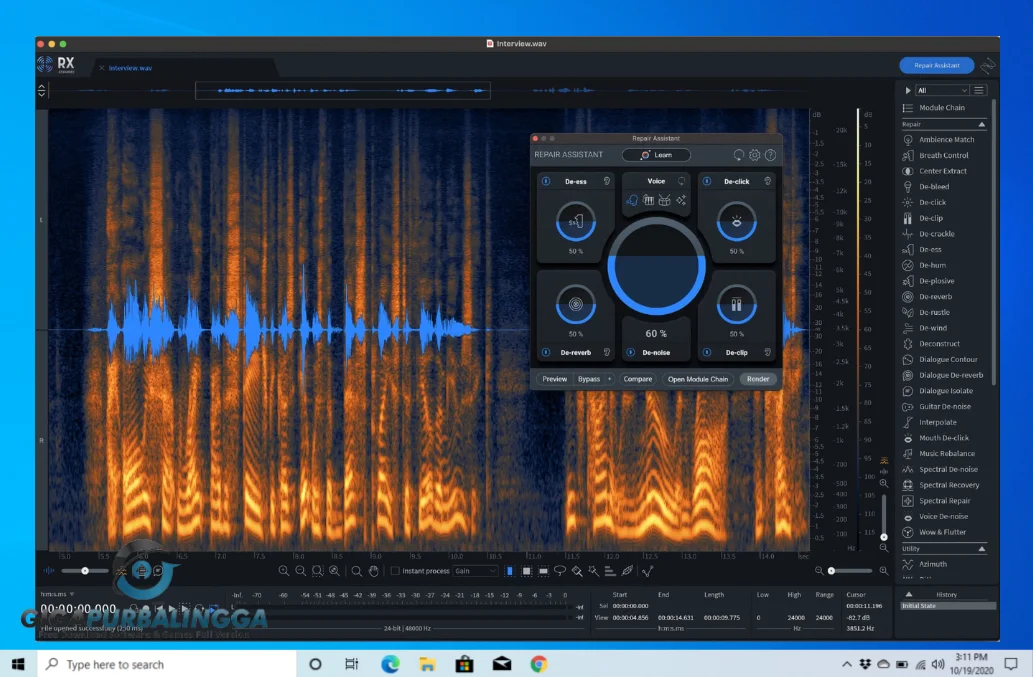Open the De-plosive module
1033x677 pixels.
click(928, 281)
